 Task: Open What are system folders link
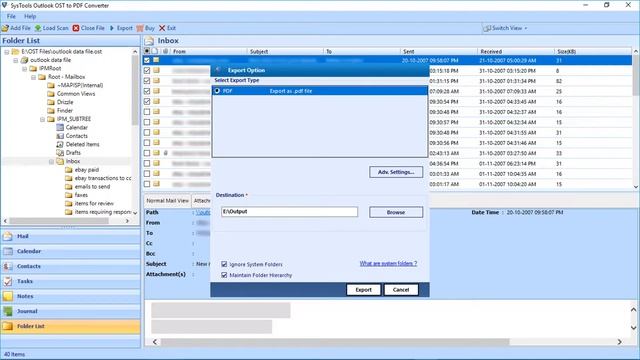tap(388, 264)
